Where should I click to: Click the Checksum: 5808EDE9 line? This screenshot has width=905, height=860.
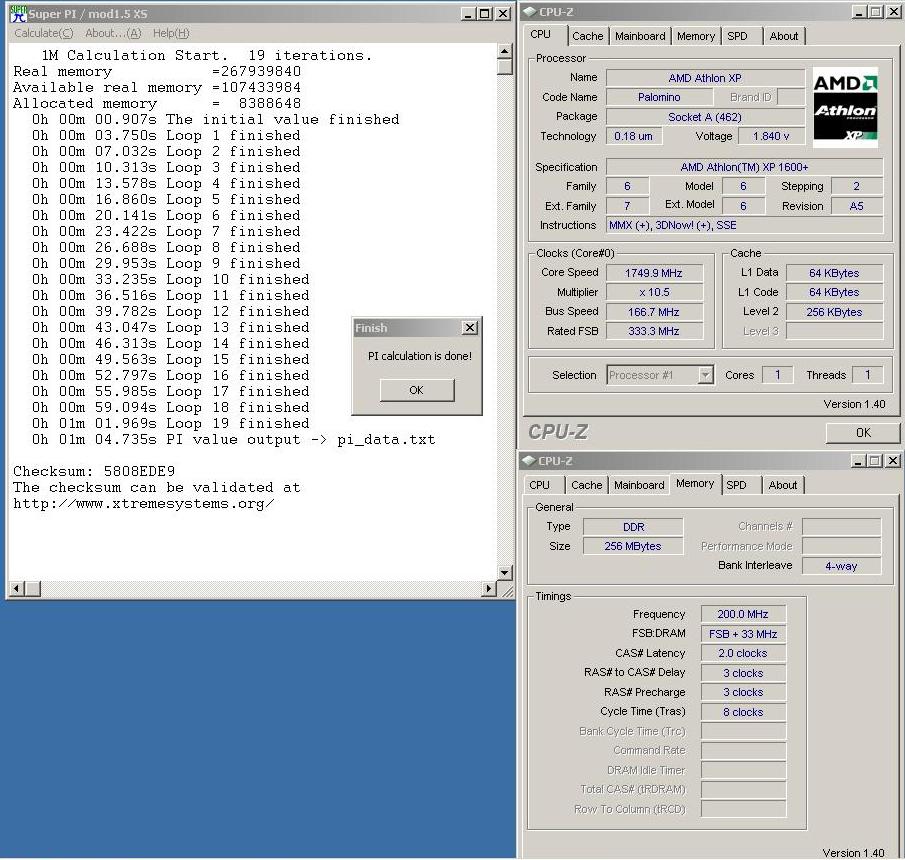pos(94,471)
